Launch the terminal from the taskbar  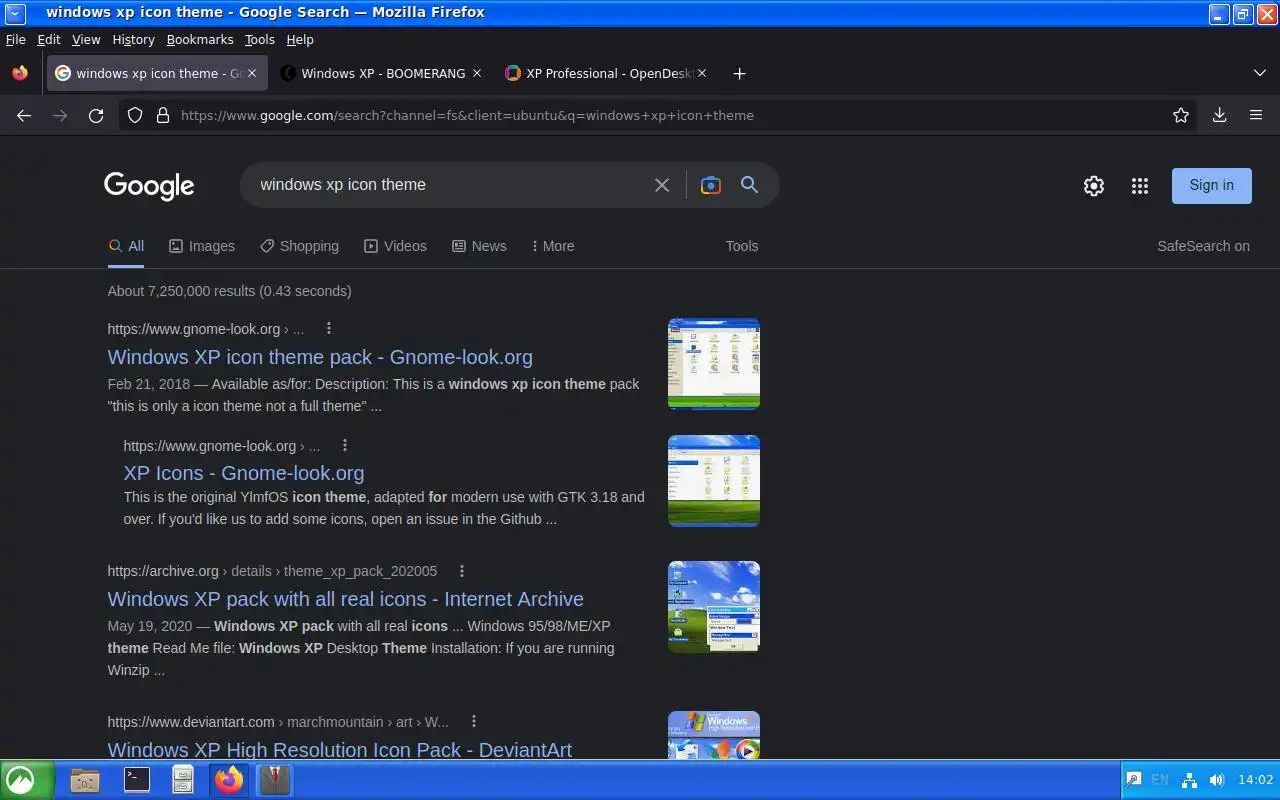point(137,780)
